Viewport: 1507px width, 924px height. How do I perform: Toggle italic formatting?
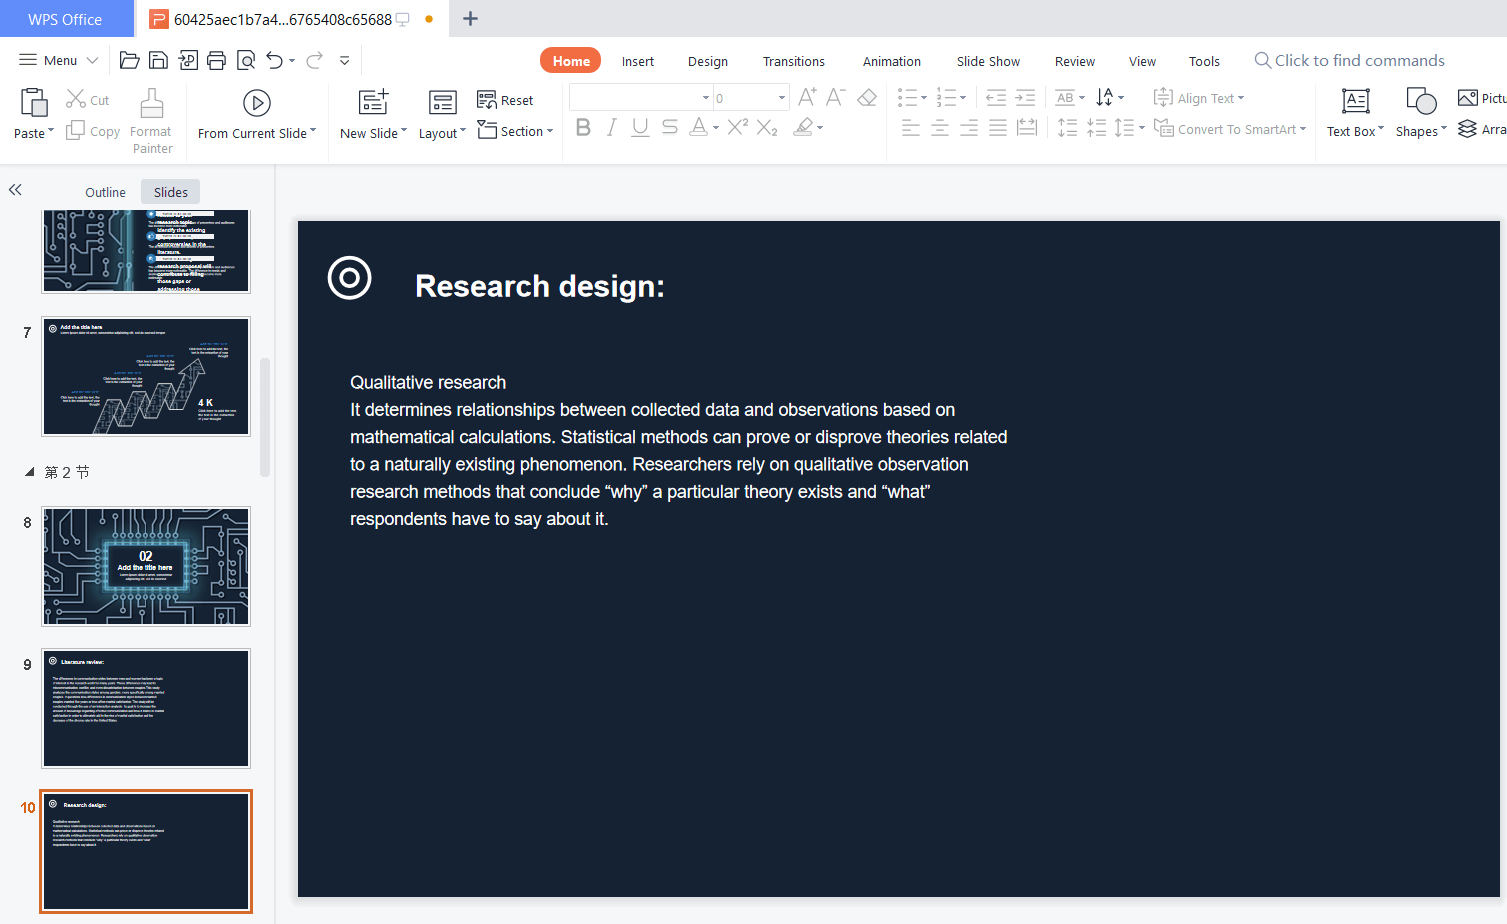click(611, 127)
